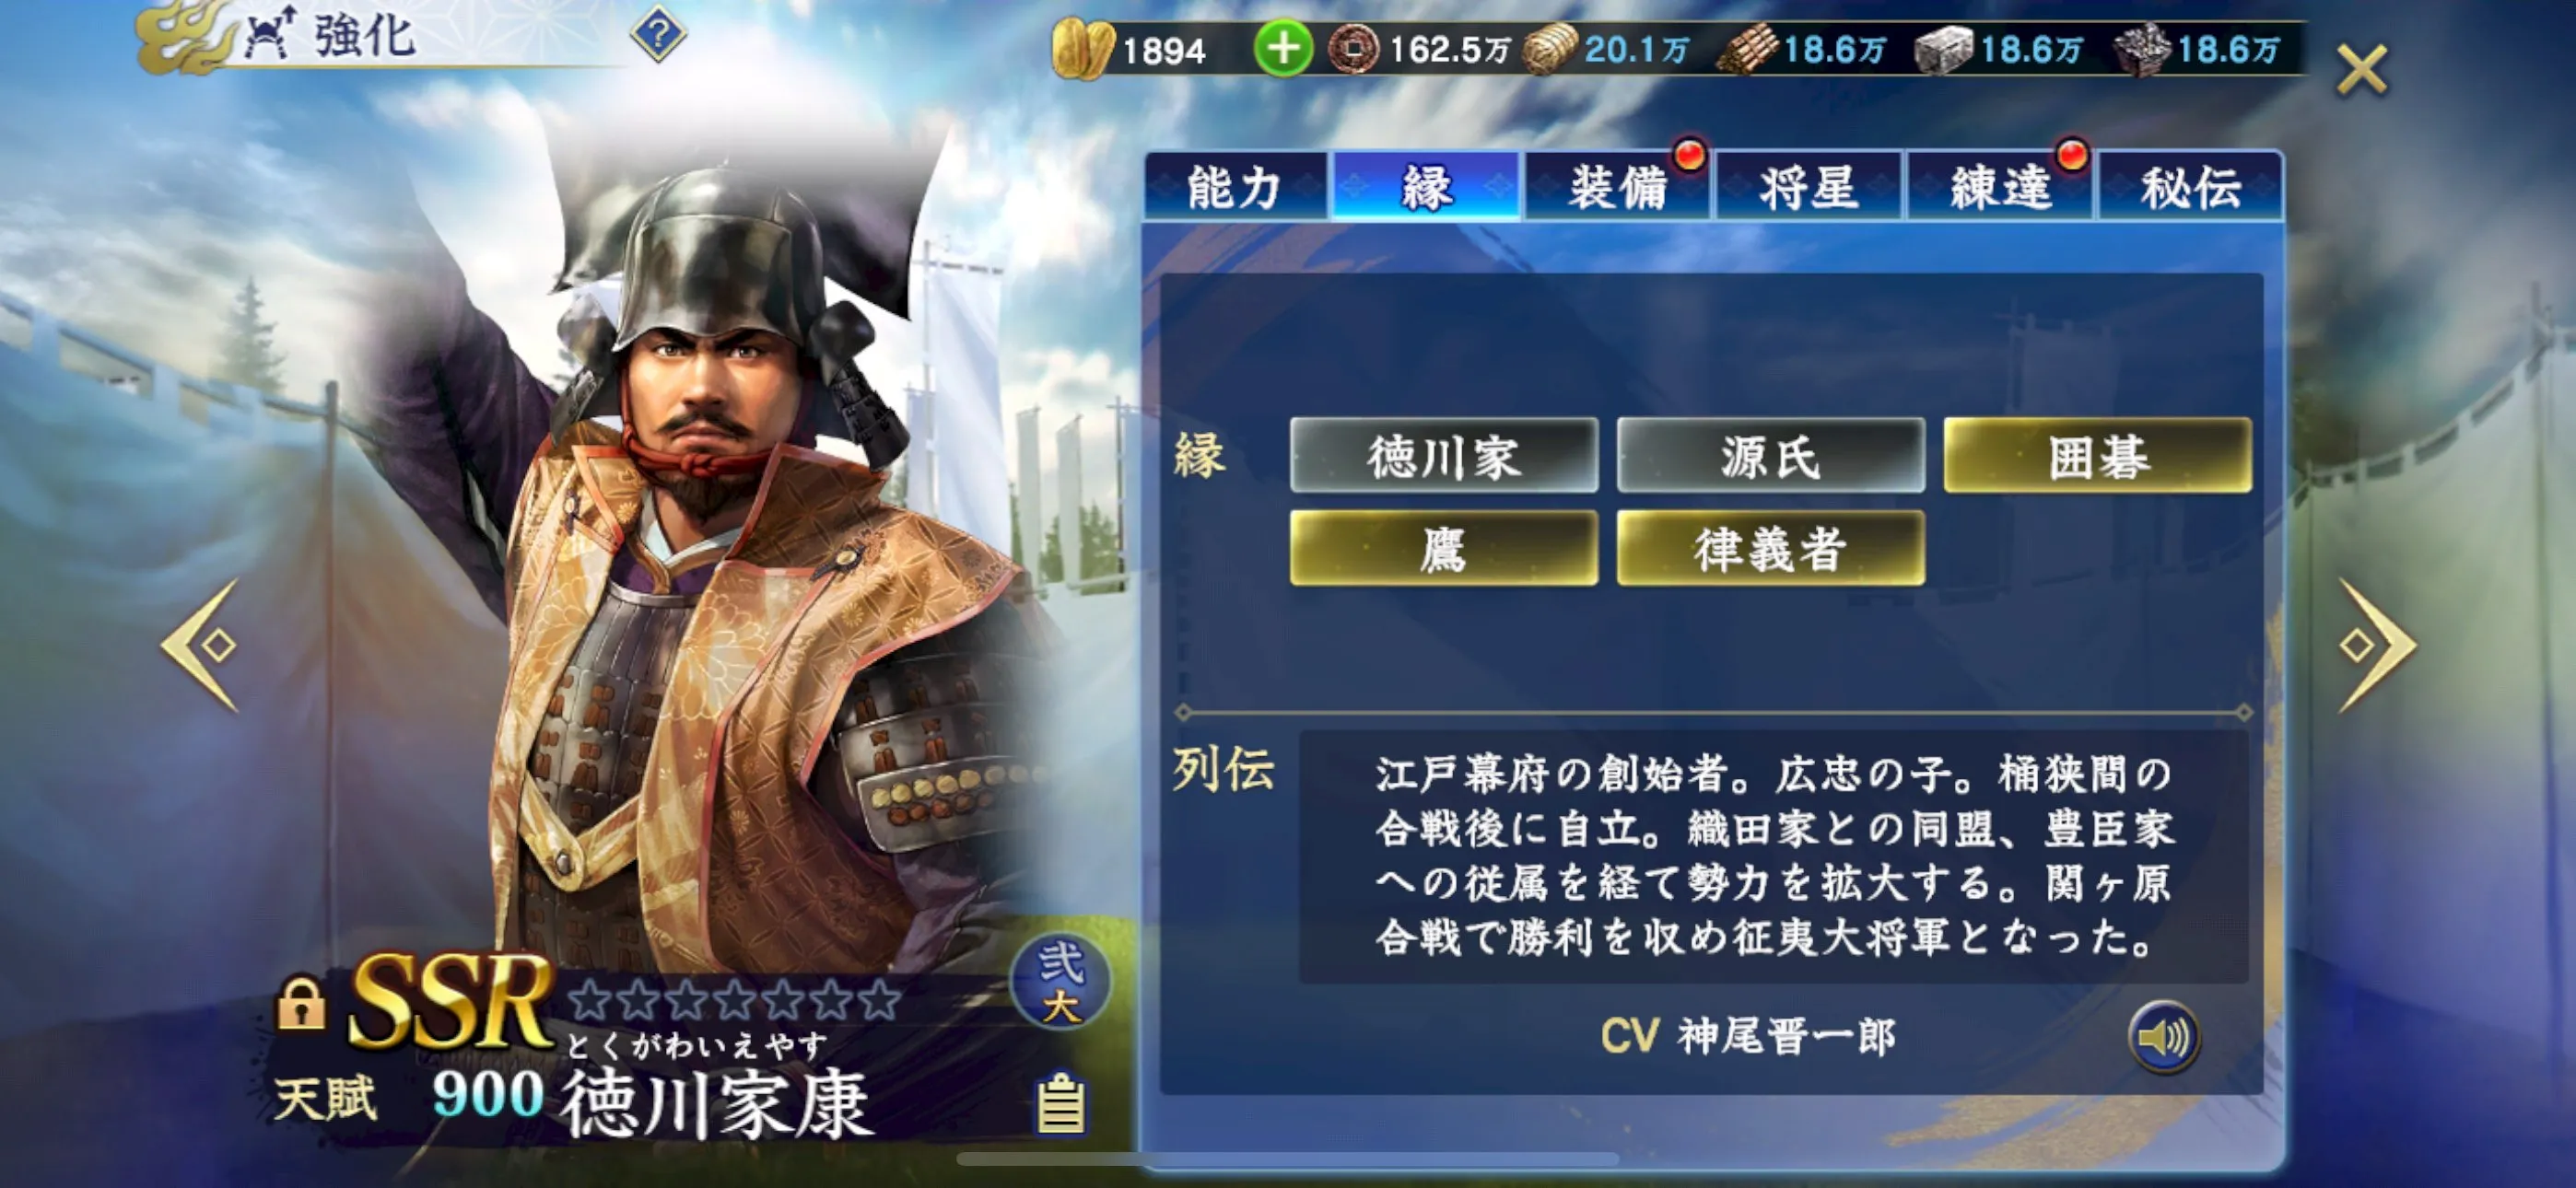Open the 秘伝 tab

pyautogui.click(x=2190, y=187)
